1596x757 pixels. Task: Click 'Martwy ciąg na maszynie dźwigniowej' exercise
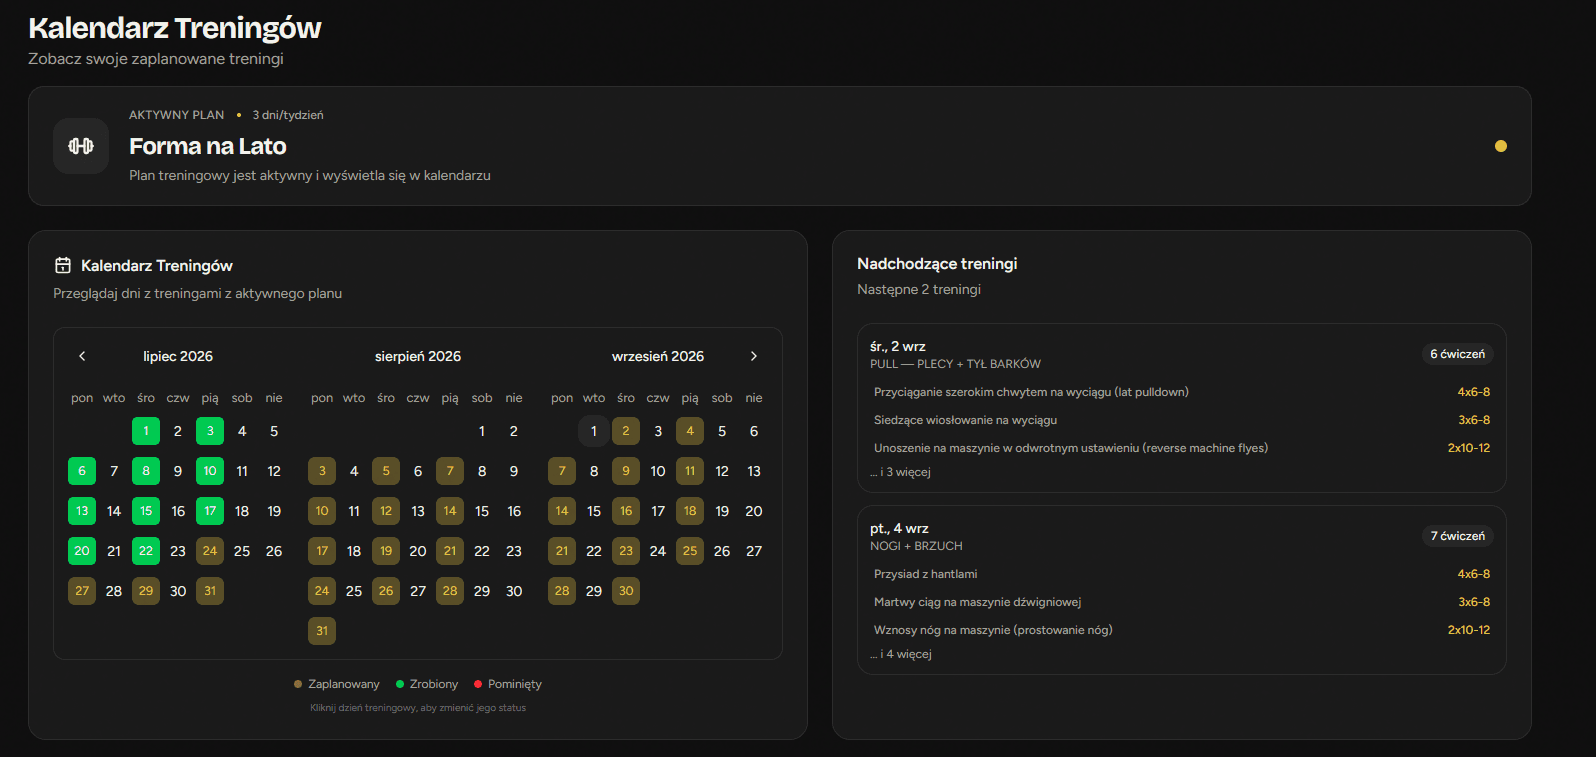click(977, 602)
